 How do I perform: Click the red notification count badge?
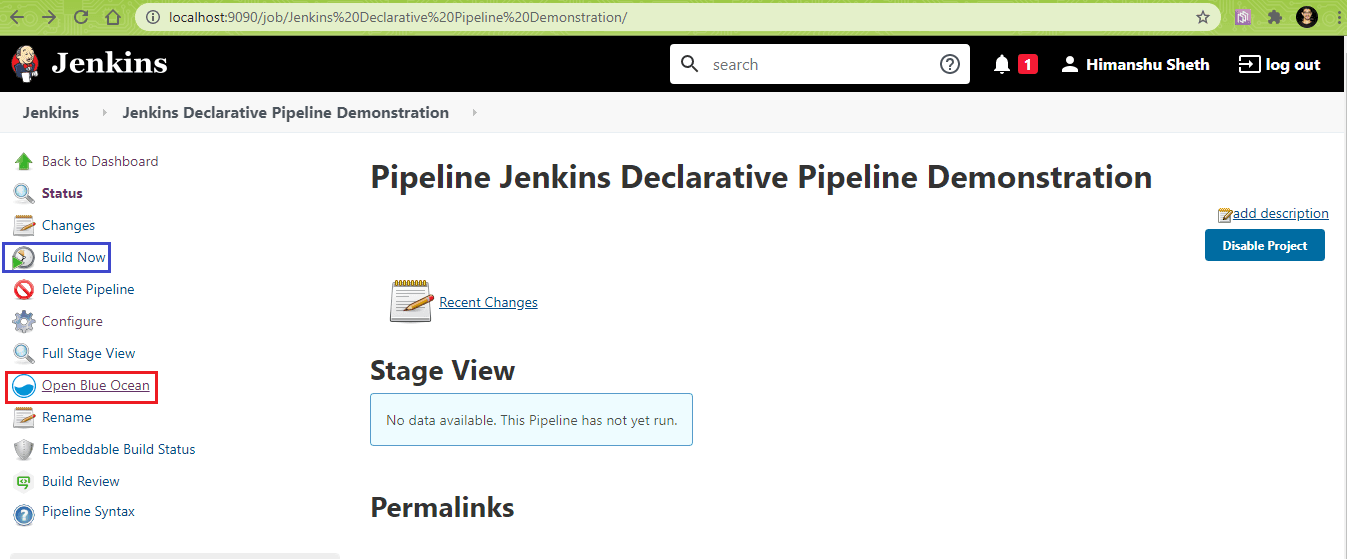pos(1028,64)
